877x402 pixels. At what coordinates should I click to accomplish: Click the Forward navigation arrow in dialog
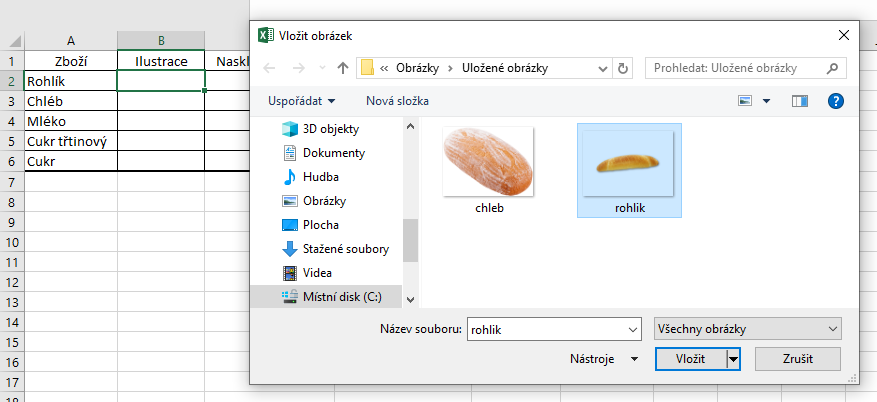(x=299, y=69)
